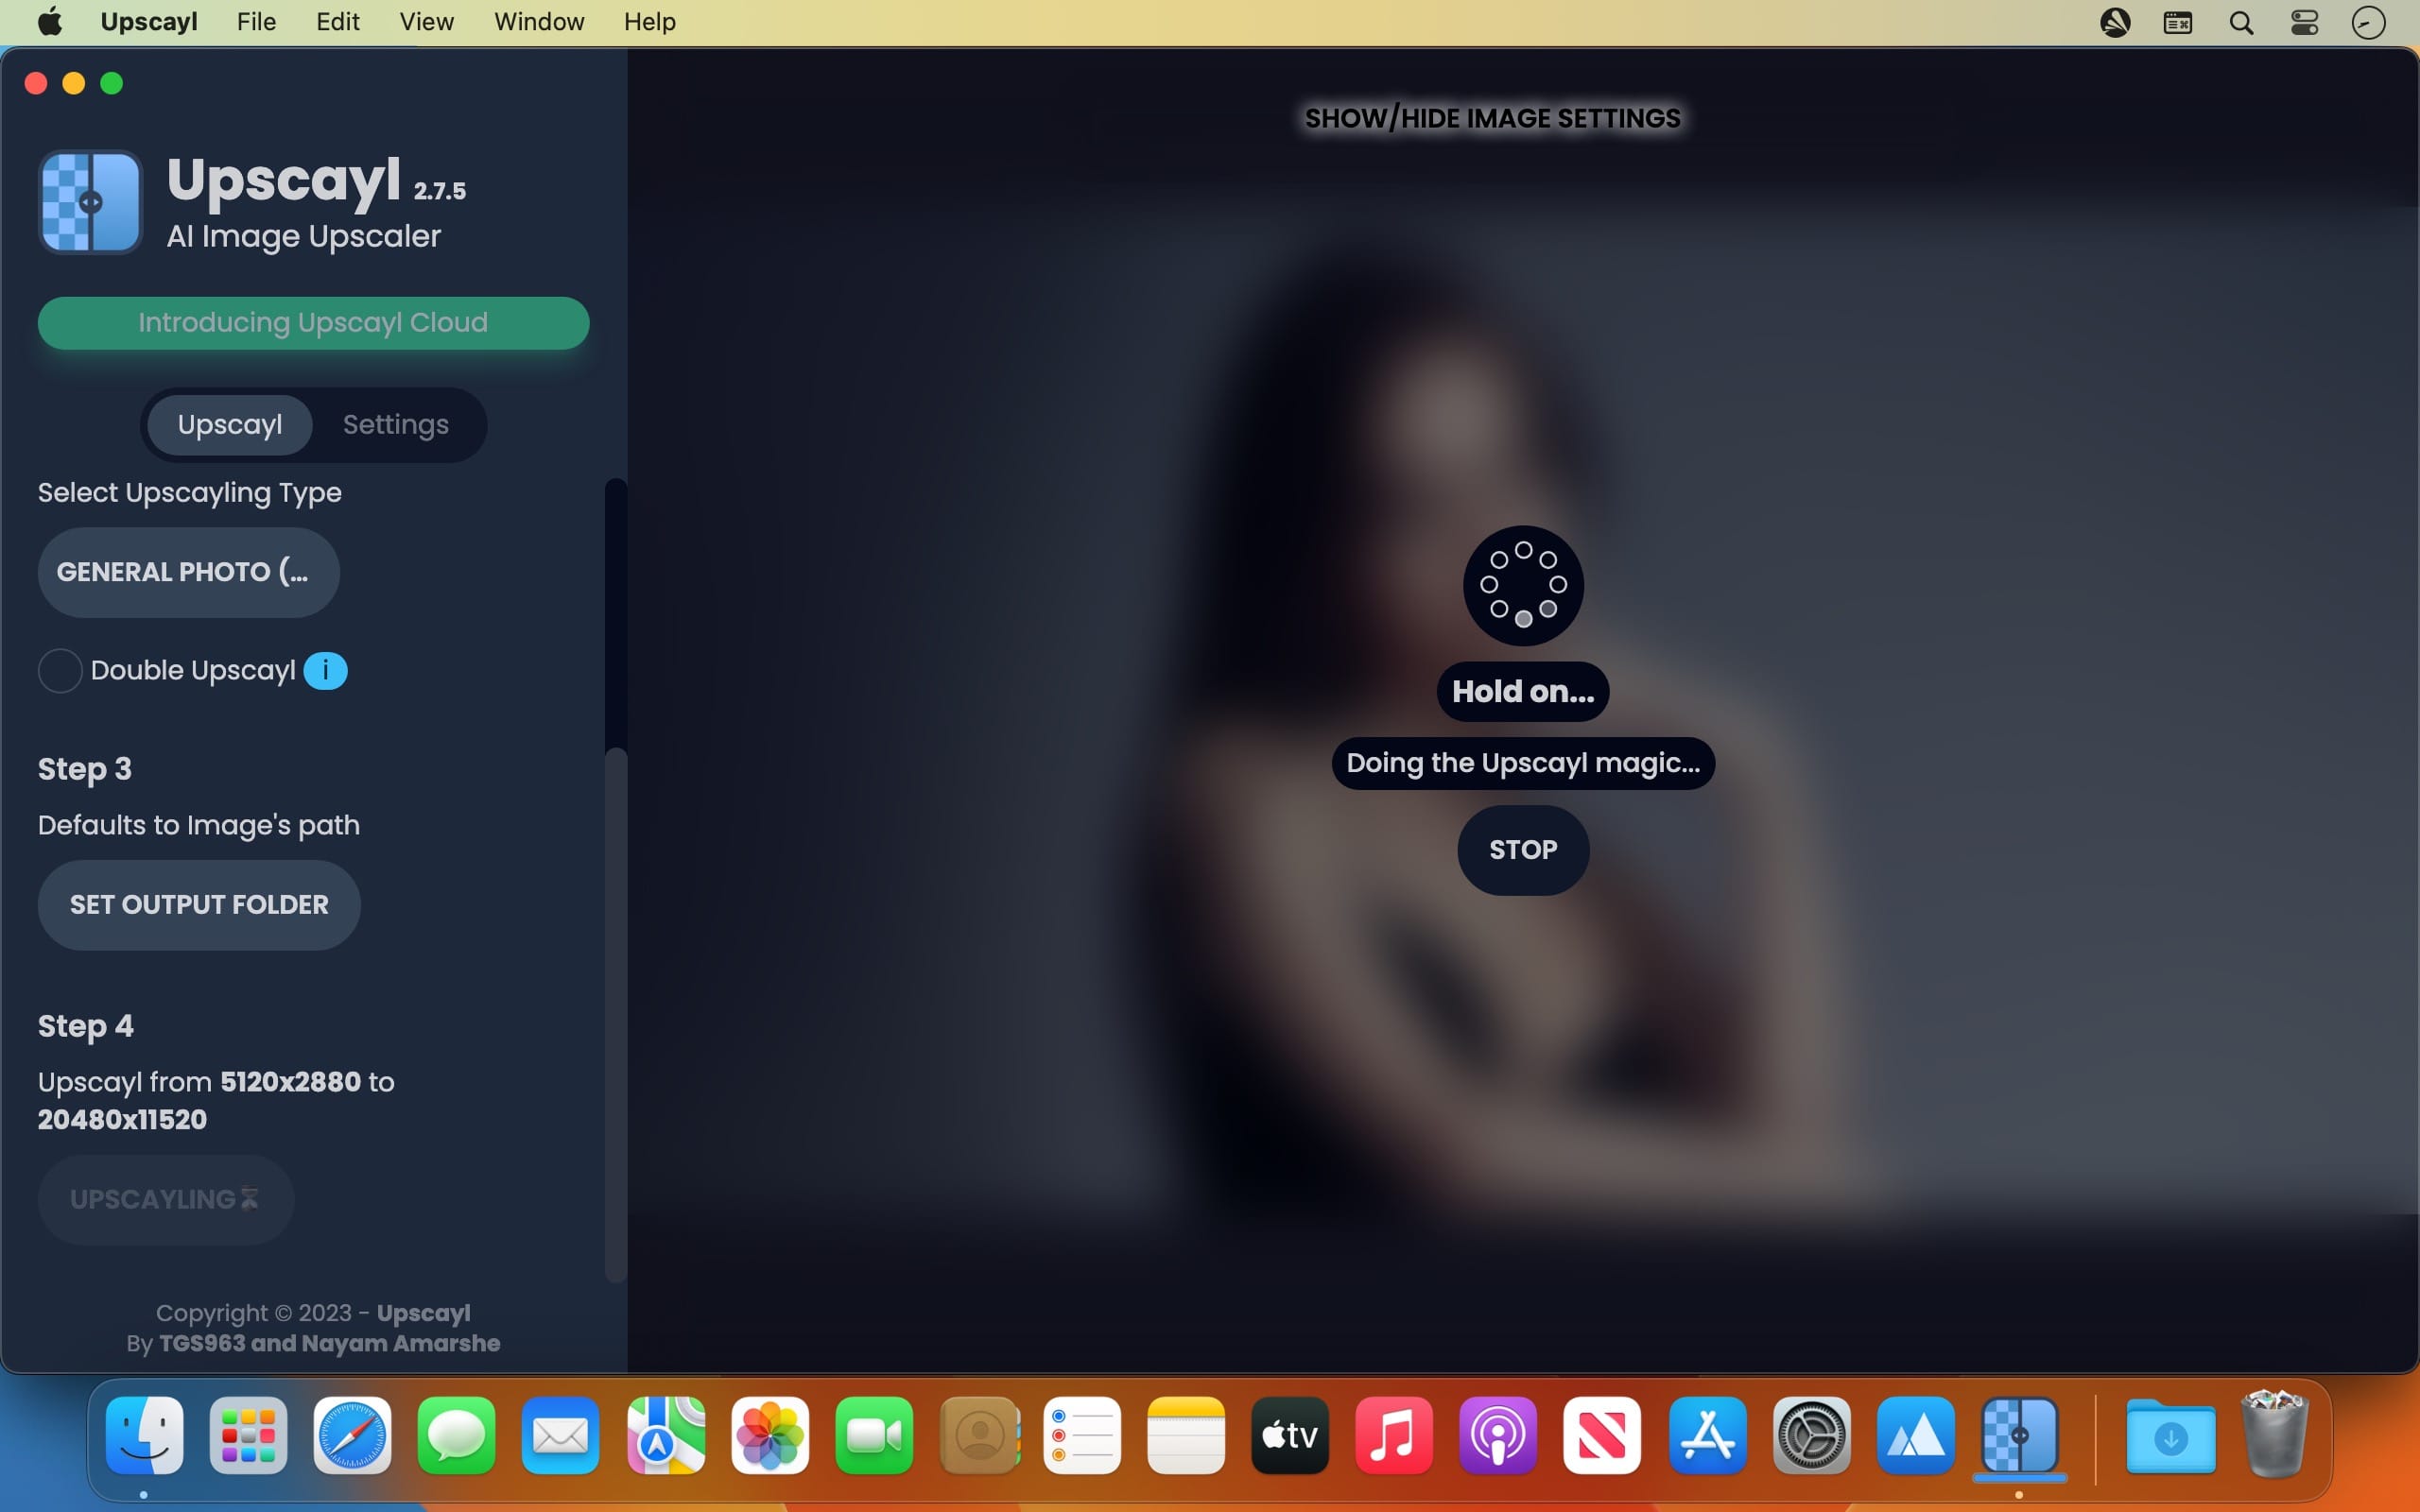
Task: Click the "2.7.5" version number
Action: click(440, 191)
